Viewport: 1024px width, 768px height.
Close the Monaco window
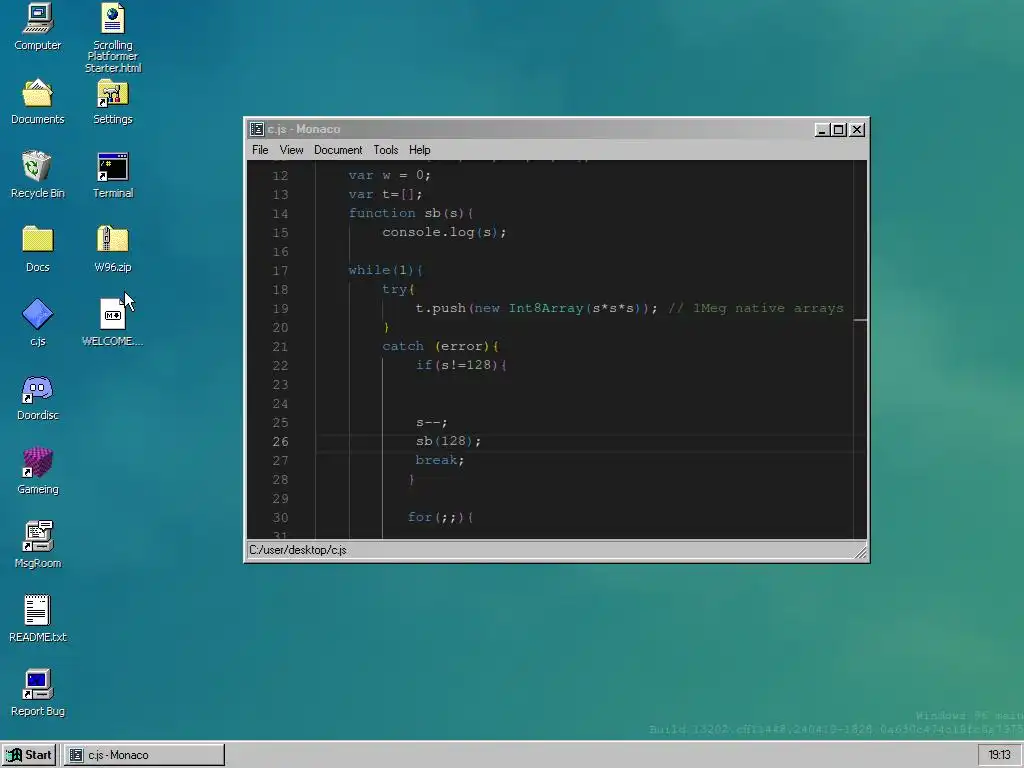tap(857, 130)
